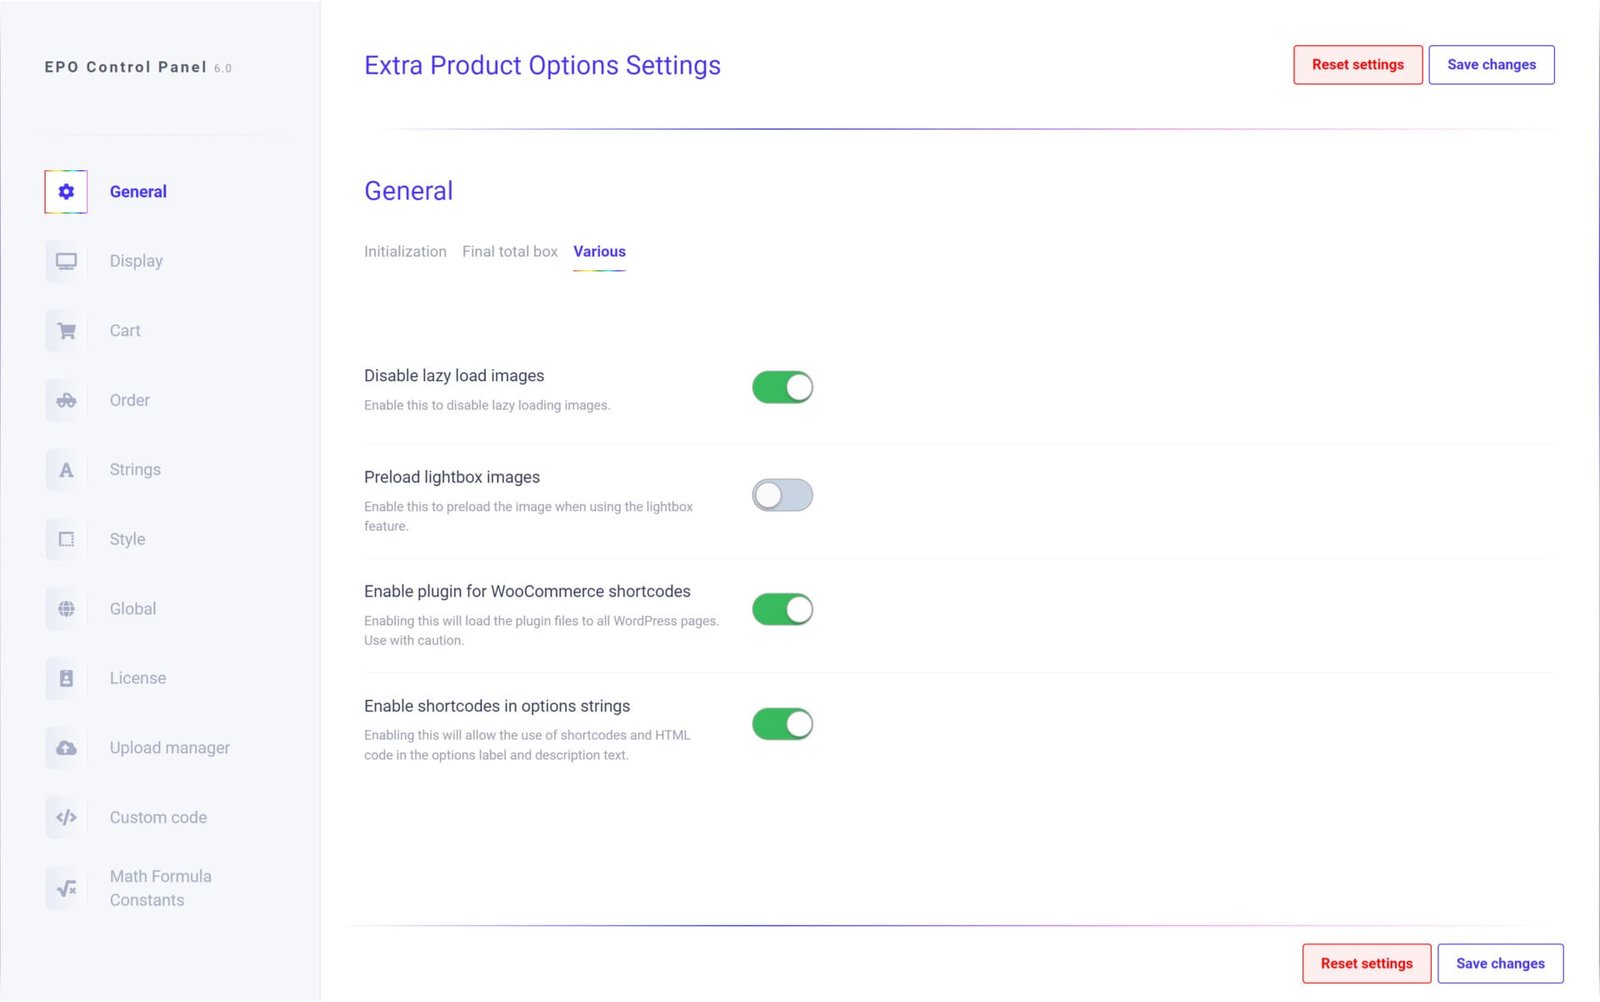Toggle Enable plugin for WooCommerce shortcodes
The height and width of the screenshot is (1002, 1600).
(782, 609)
